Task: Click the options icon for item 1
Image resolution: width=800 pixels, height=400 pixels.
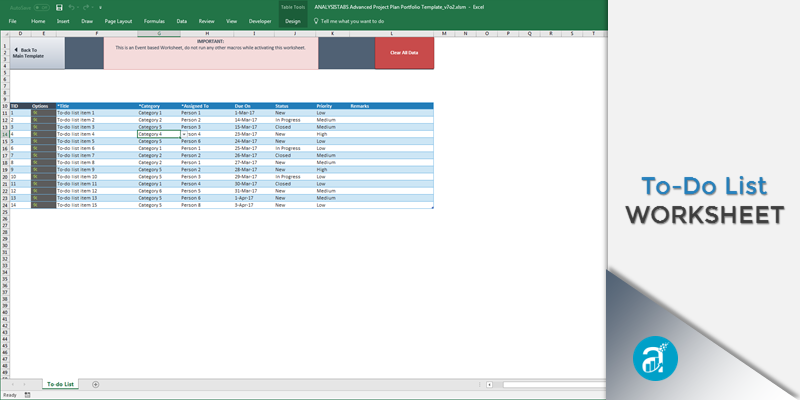Action: click(x=36, y=113)
